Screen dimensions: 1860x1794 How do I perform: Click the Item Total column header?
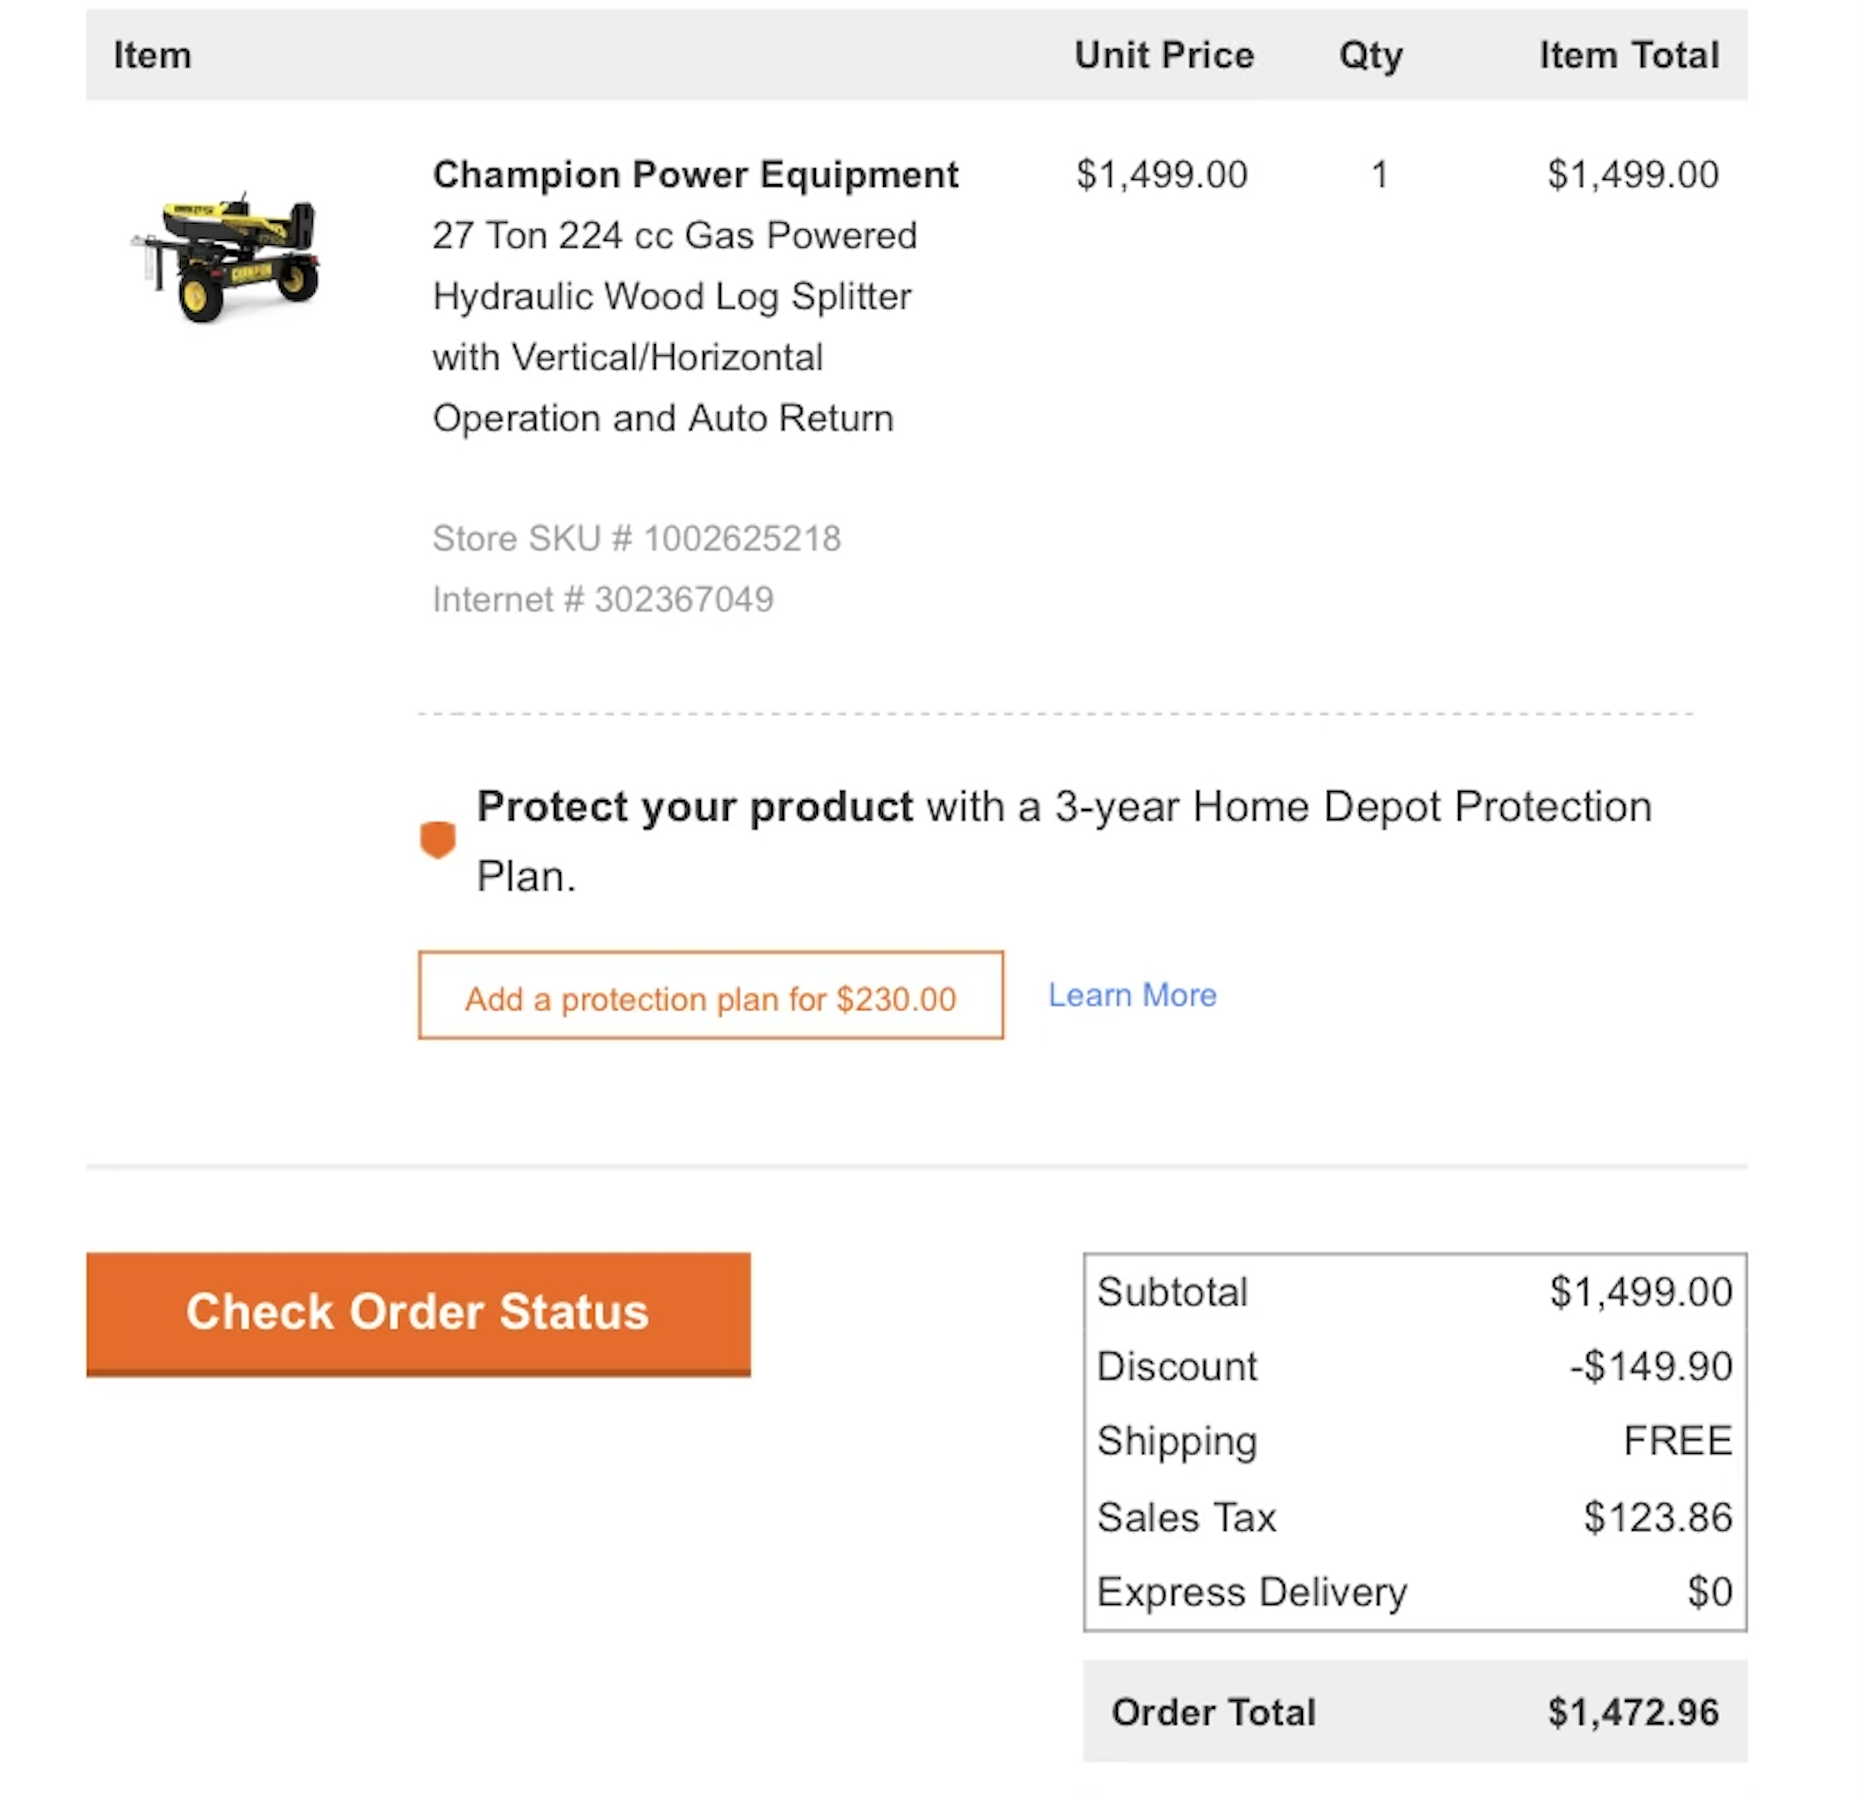[x=1628, y=55]
